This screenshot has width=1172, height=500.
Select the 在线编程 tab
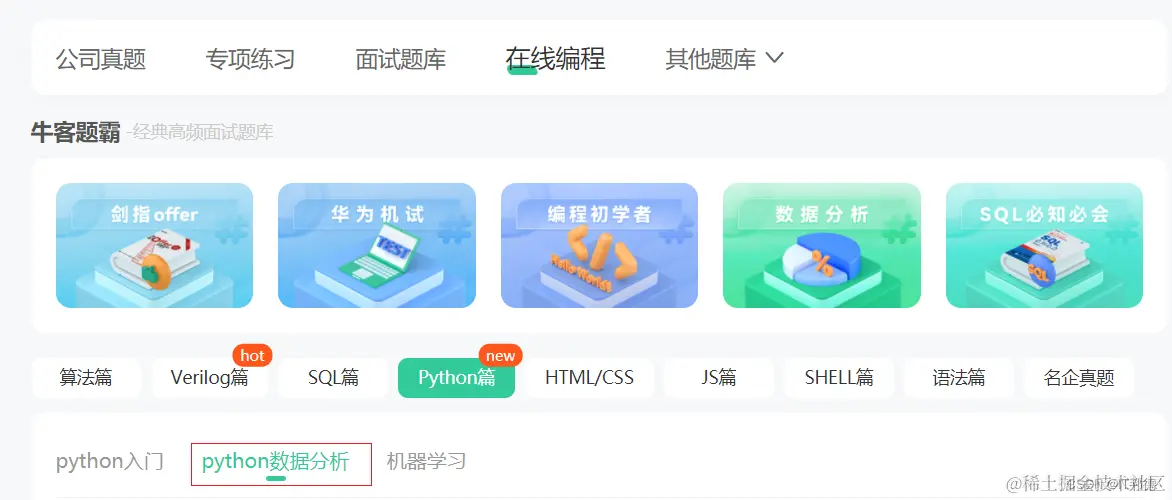click(x=555, y=58)
